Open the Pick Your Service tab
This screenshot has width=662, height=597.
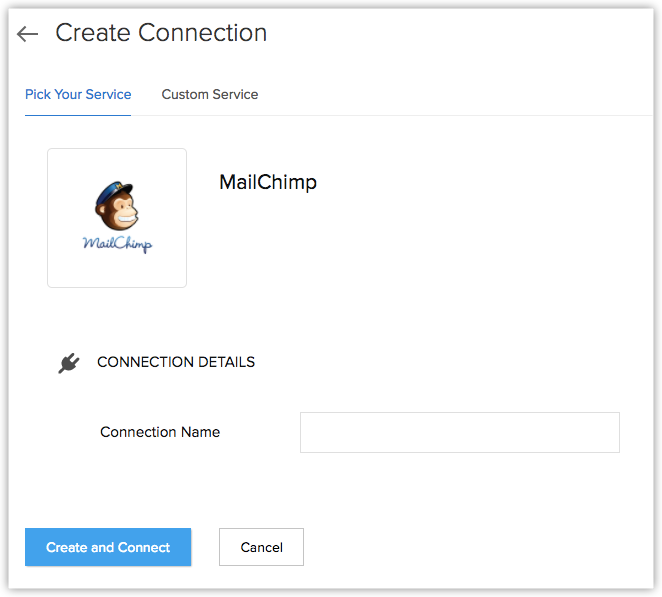coord(78,94)
